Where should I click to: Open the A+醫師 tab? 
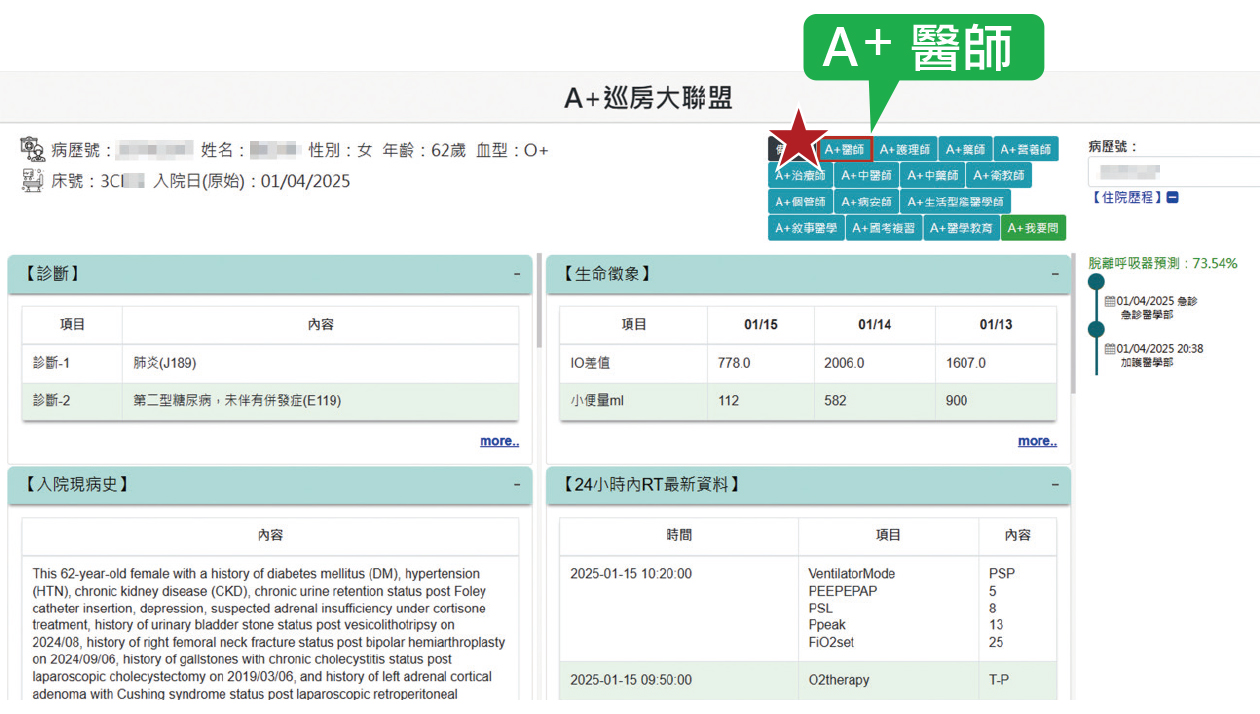click(845, 149)
